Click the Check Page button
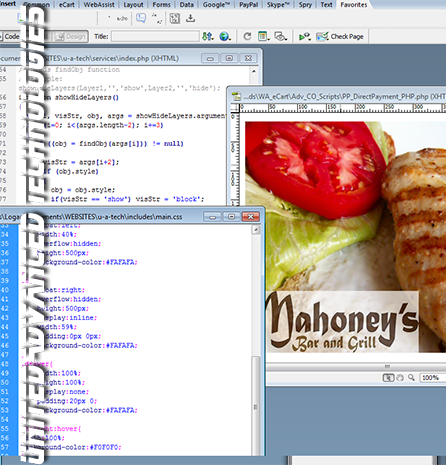The image size is (446, 465). pyautogui.click(x=340, y=36)
